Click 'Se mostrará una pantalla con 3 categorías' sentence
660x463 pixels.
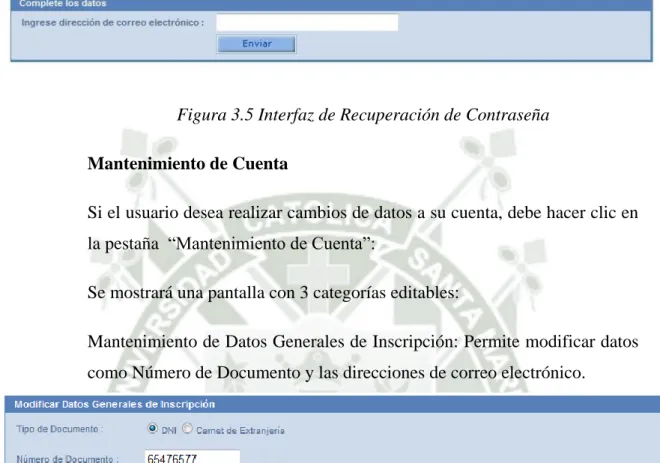pos(273,293)
